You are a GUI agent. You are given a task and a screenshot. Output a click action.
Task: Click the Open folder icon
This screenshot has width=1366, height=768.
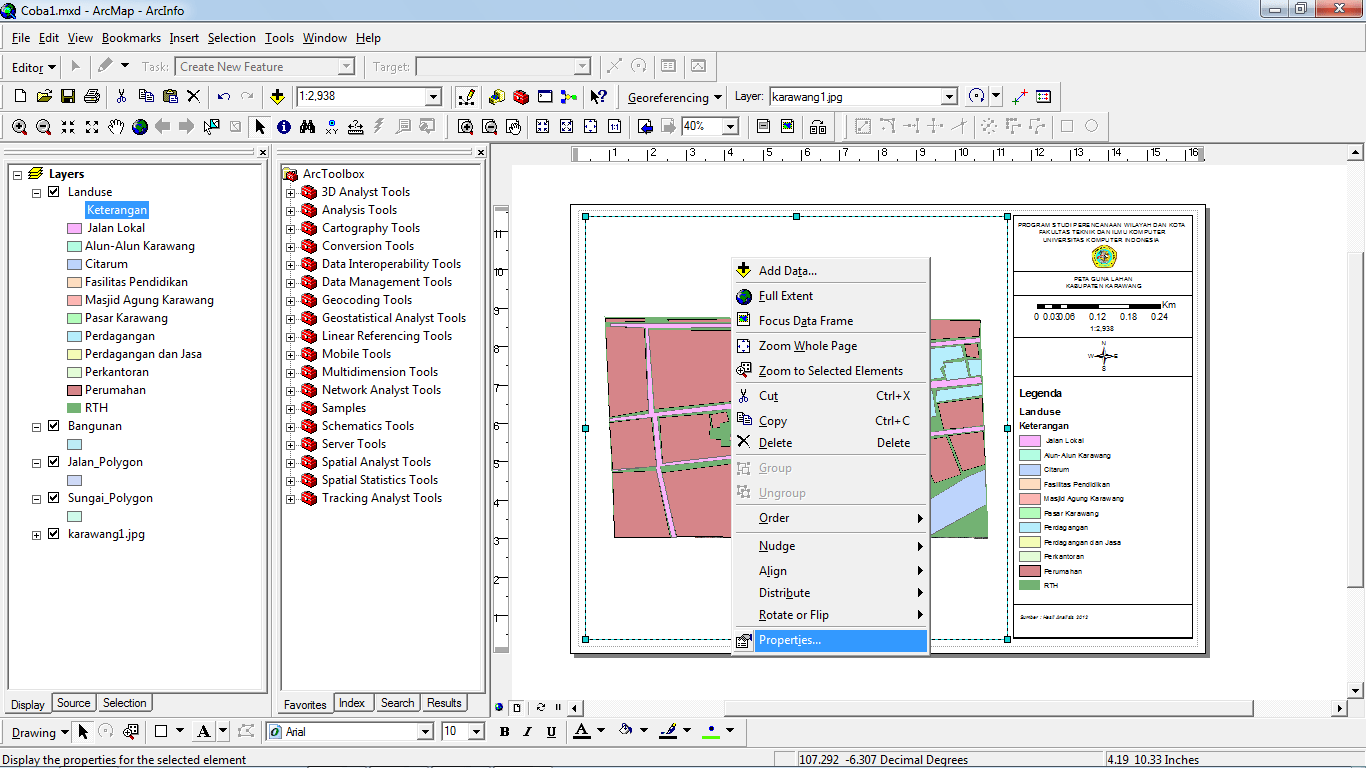coord(44,97)
